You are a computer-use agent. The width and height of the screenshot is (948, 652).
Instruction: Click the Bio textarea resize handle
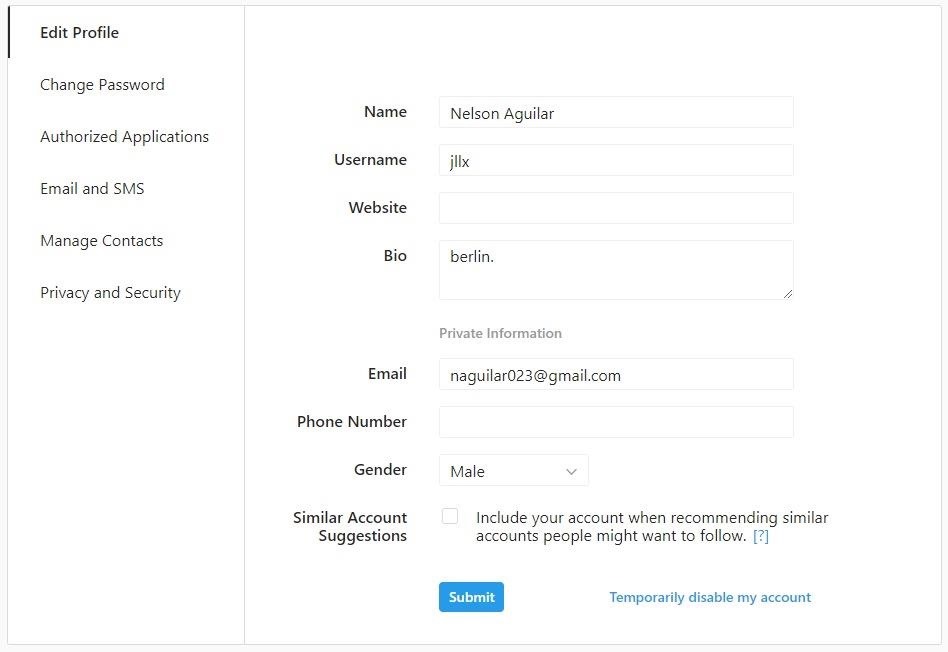[x=788, y=295]
